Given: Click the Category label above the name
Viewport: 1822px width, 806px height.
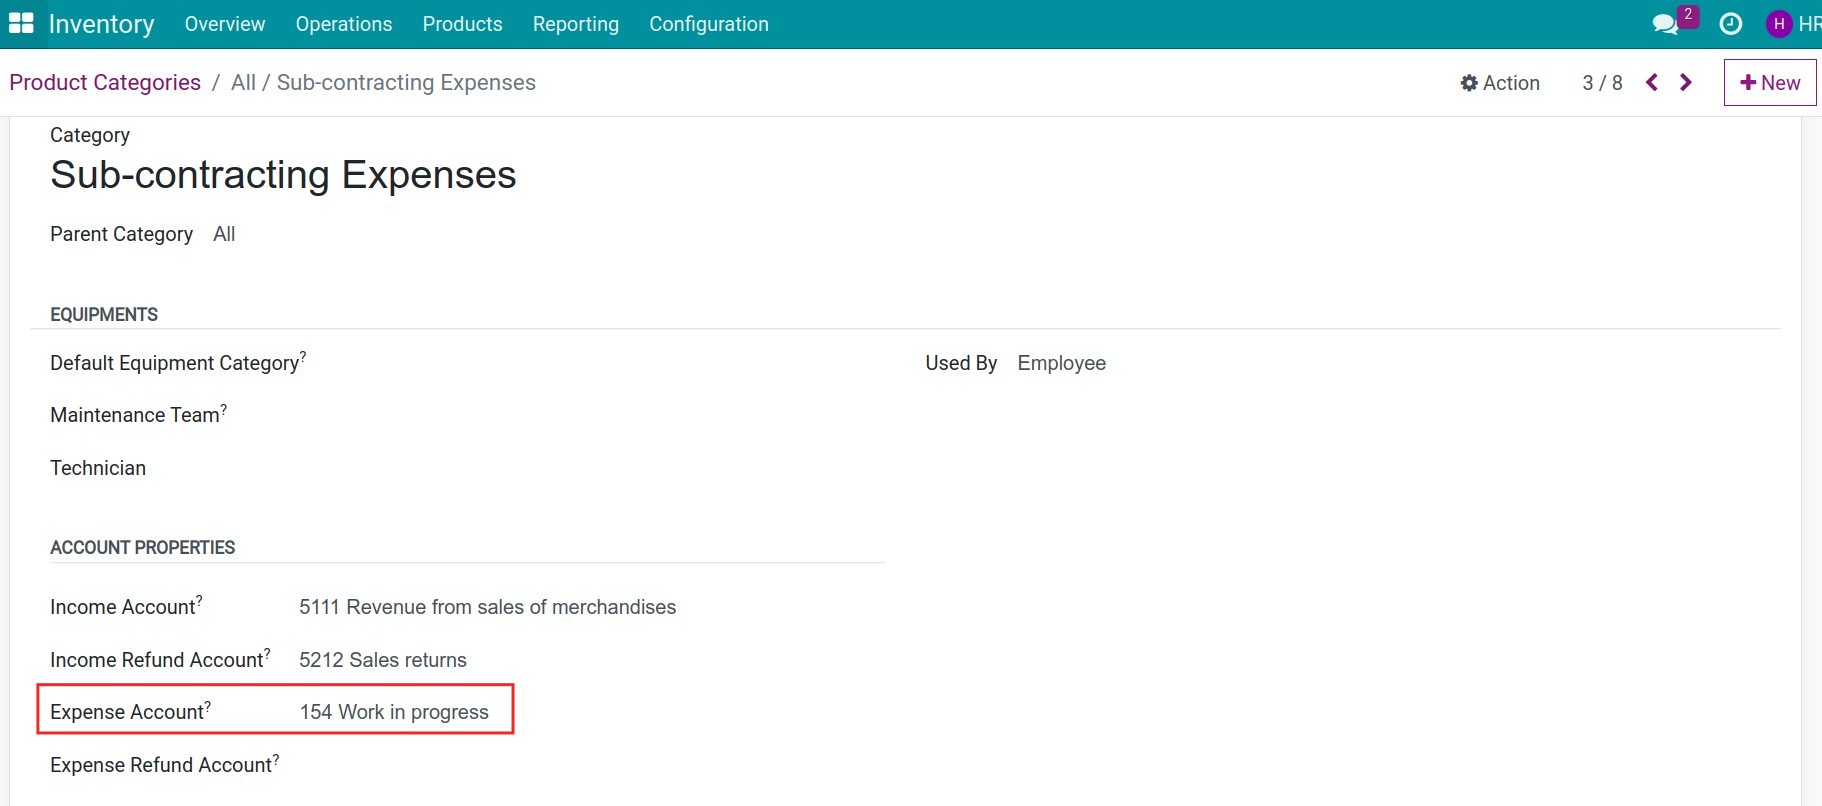Looking at the screenshot, I should click(90, 135).
